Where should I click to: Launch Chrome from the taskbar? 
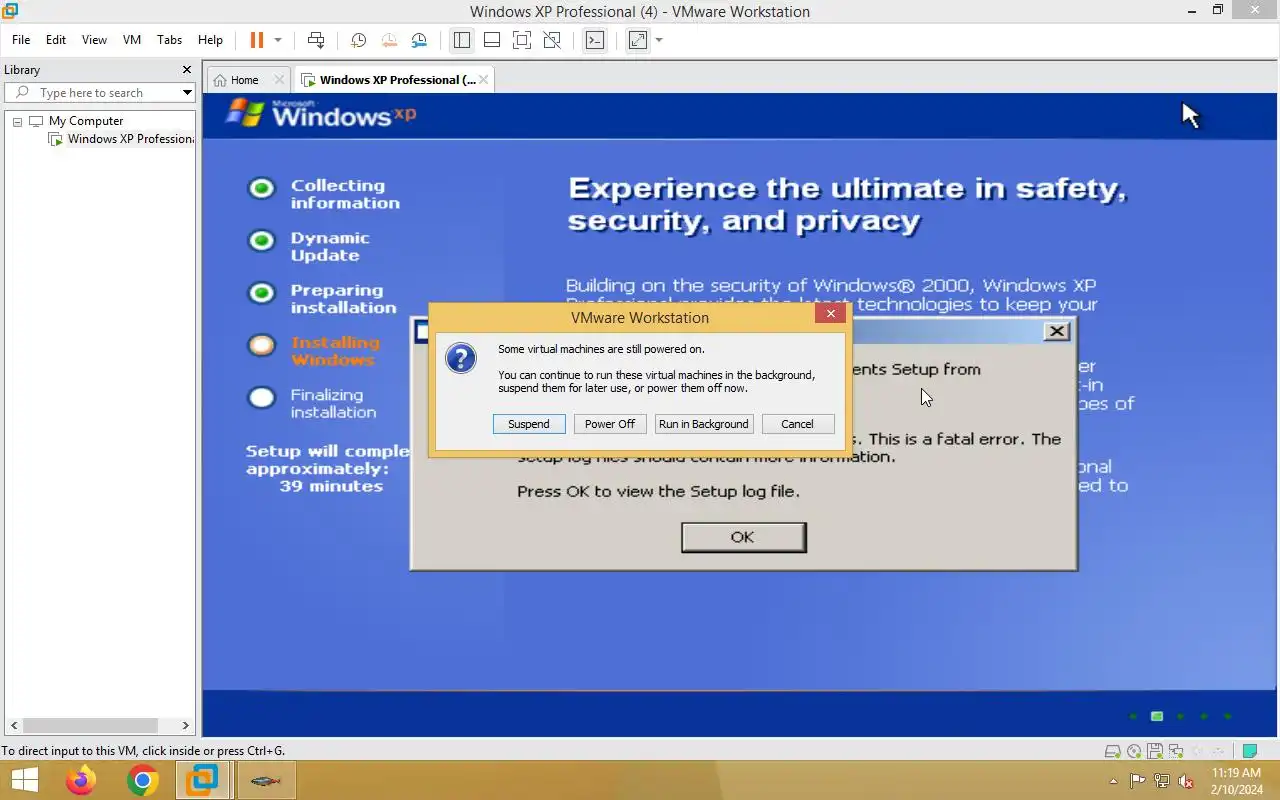pos(142,780)
